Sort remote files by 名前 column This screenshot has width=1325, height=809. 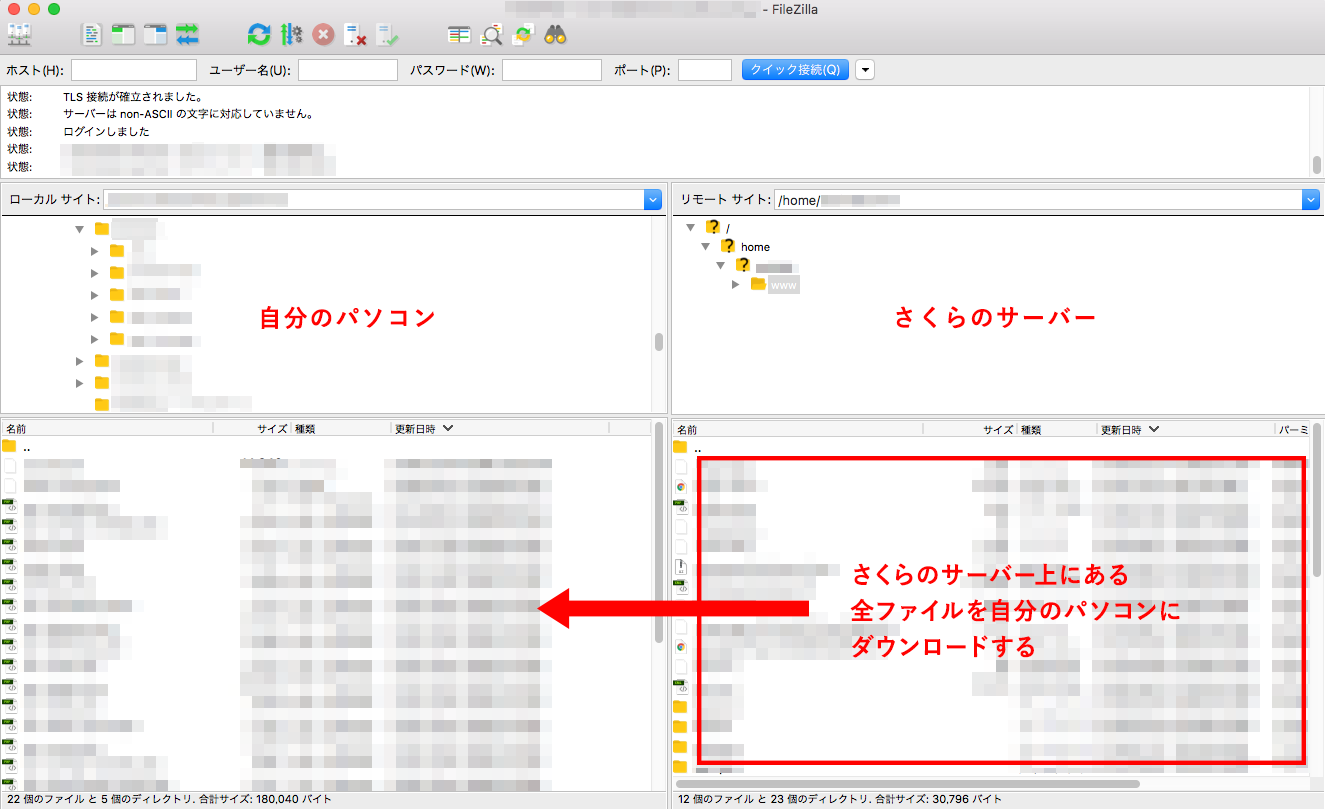coord(797,429)
